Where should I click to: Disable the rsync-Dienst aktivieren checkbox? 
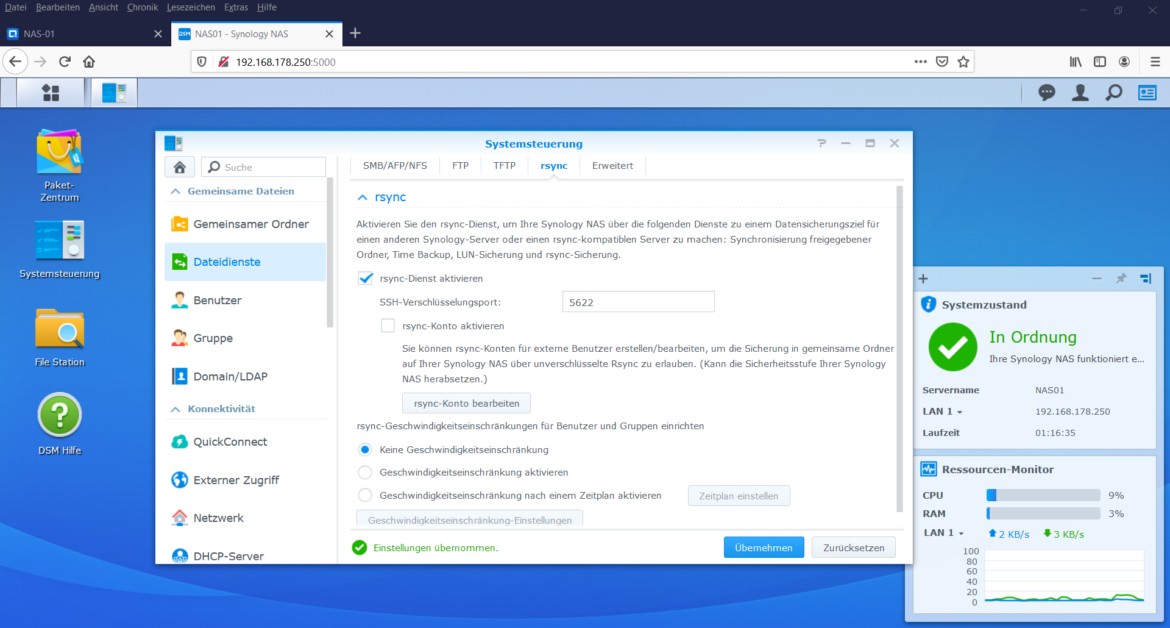tap(365, 279)
